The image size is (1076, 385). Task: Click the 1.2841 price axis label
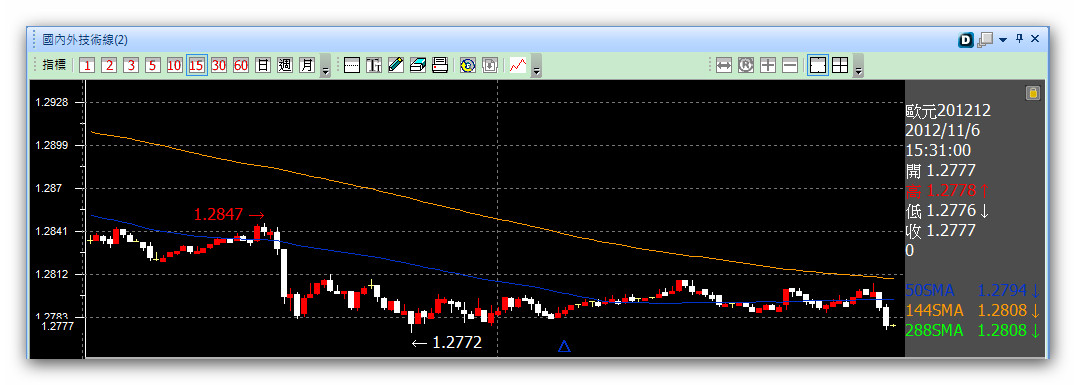(51, 231)
